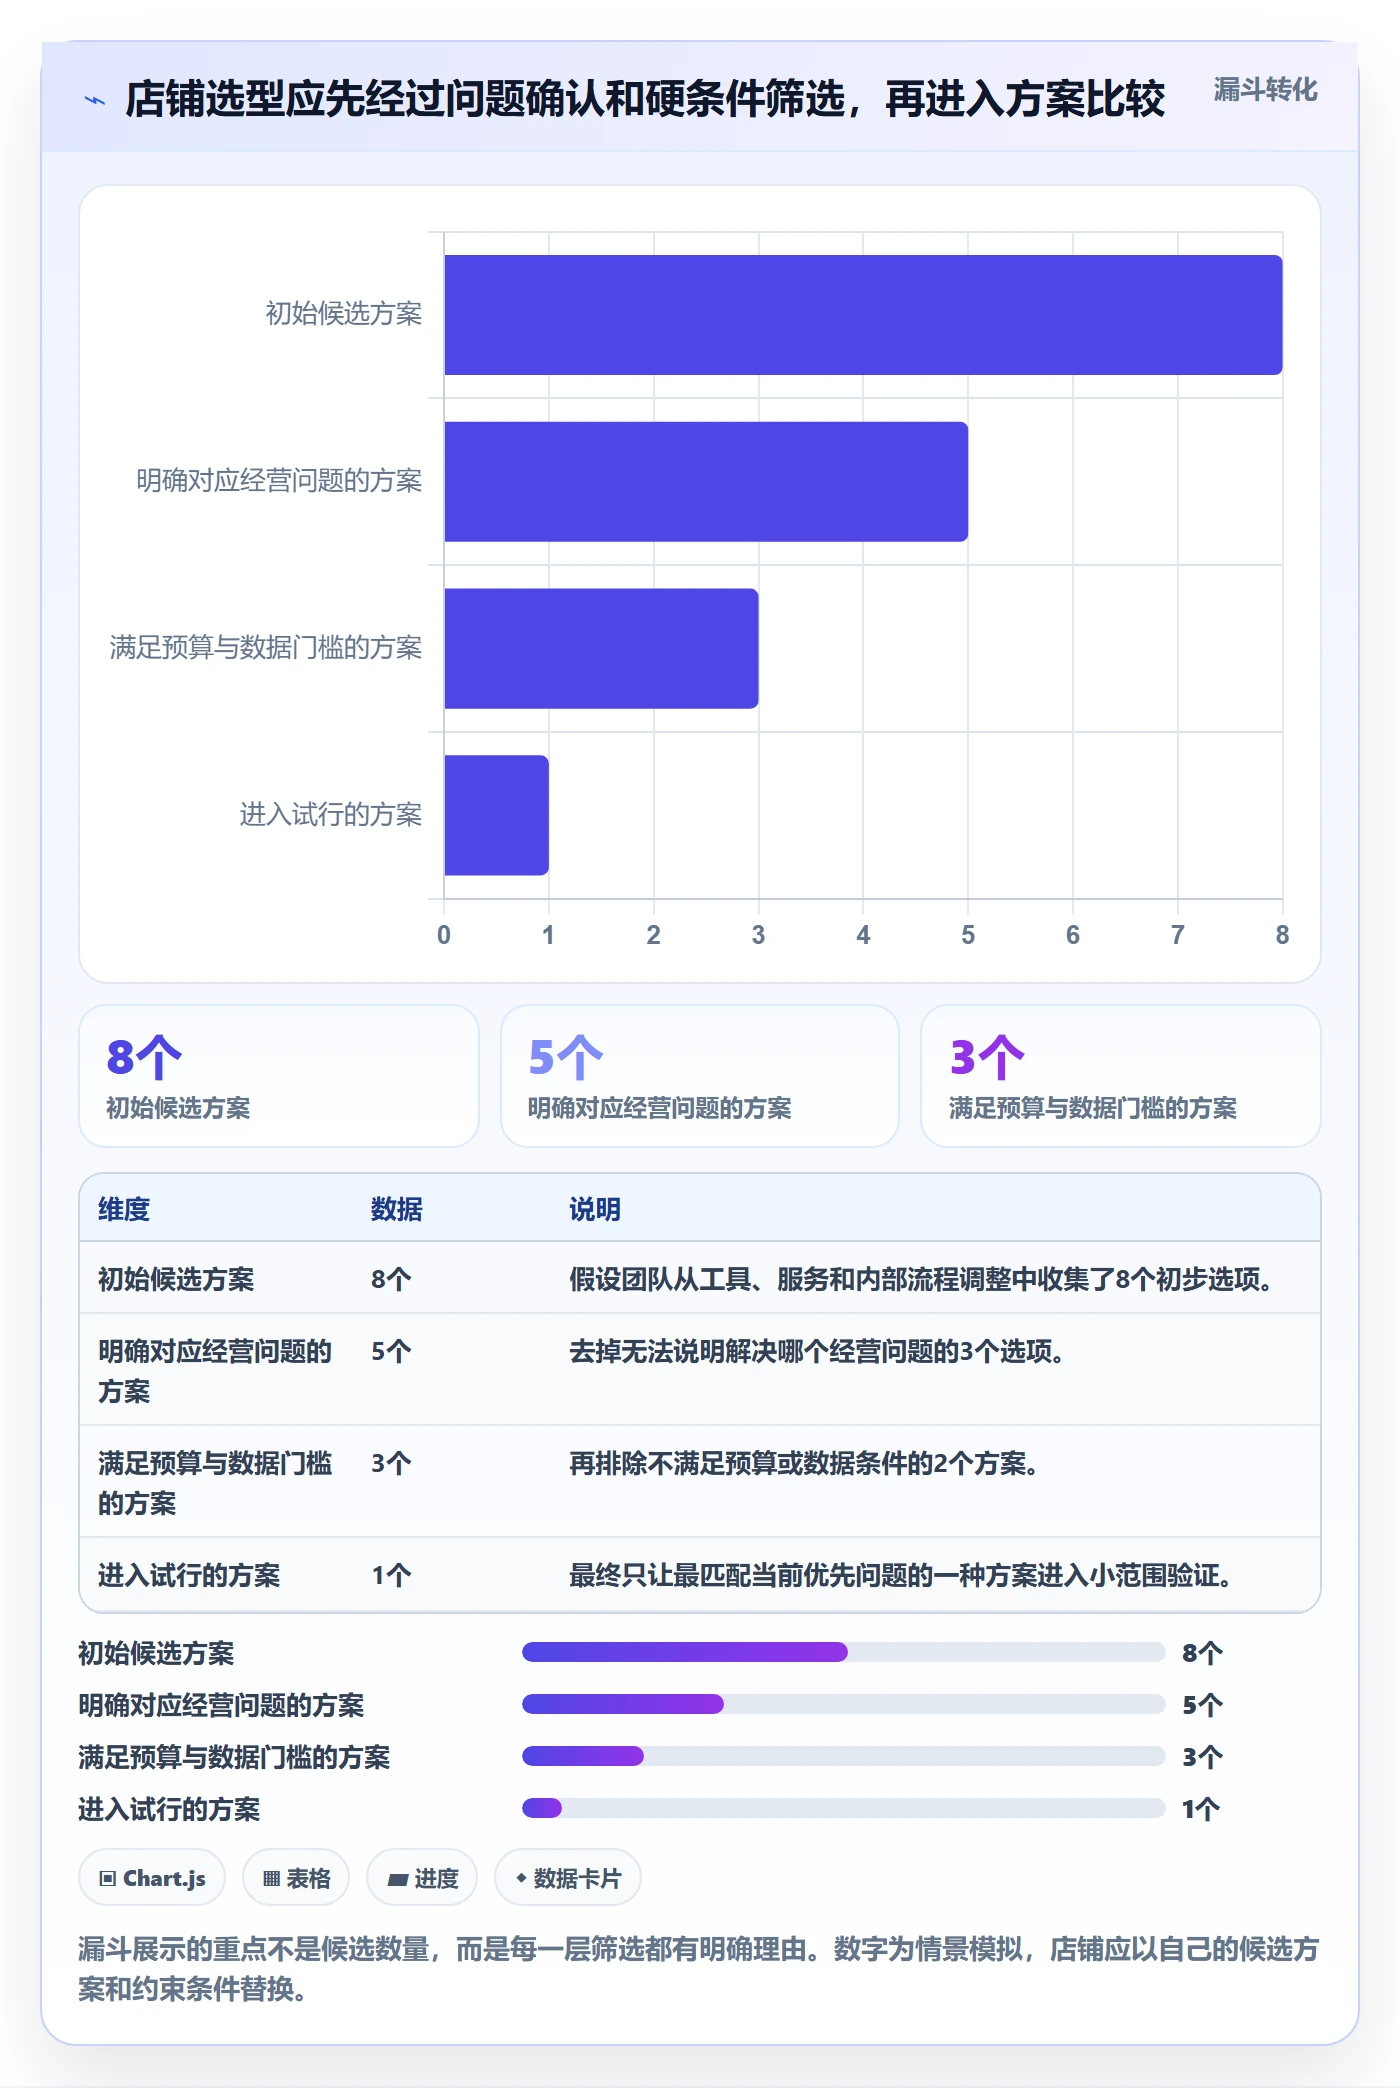Click x-axis tick label 5

[x=968, y=935]
